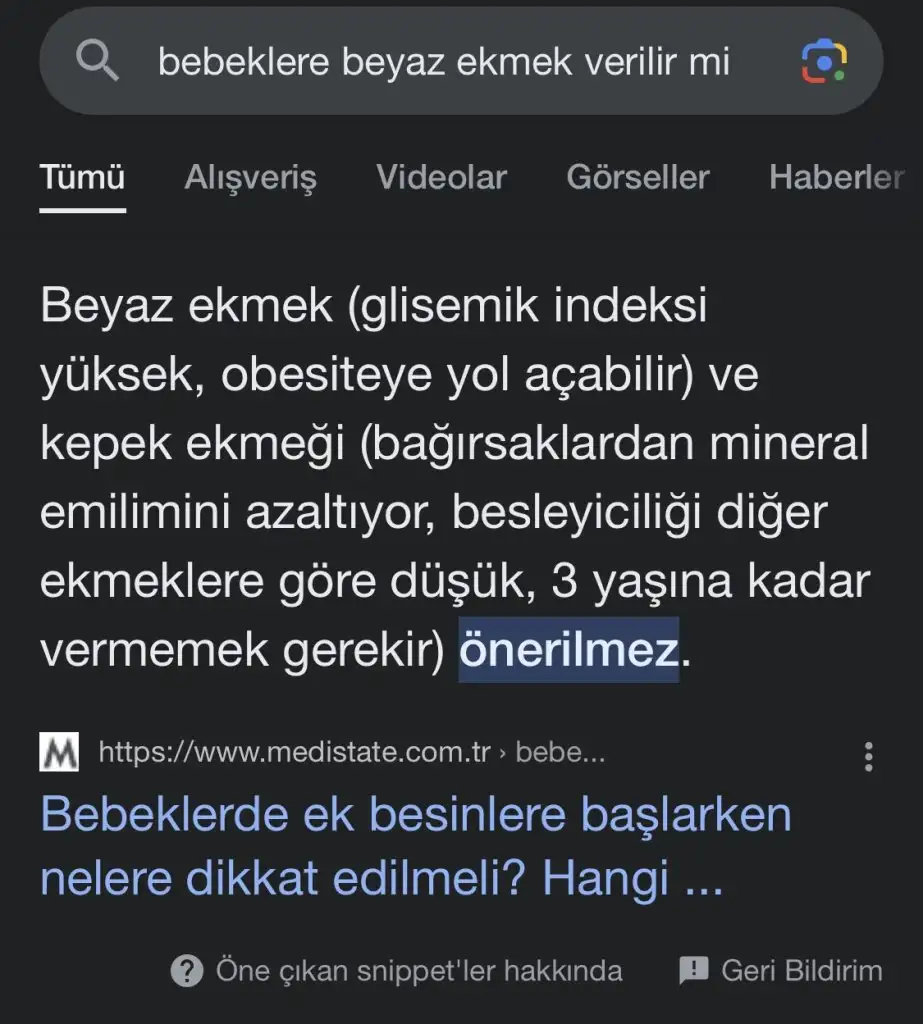Click the feedback speech bubble icon
Screen dimensions: 923x1024
[x=693, y=970]
